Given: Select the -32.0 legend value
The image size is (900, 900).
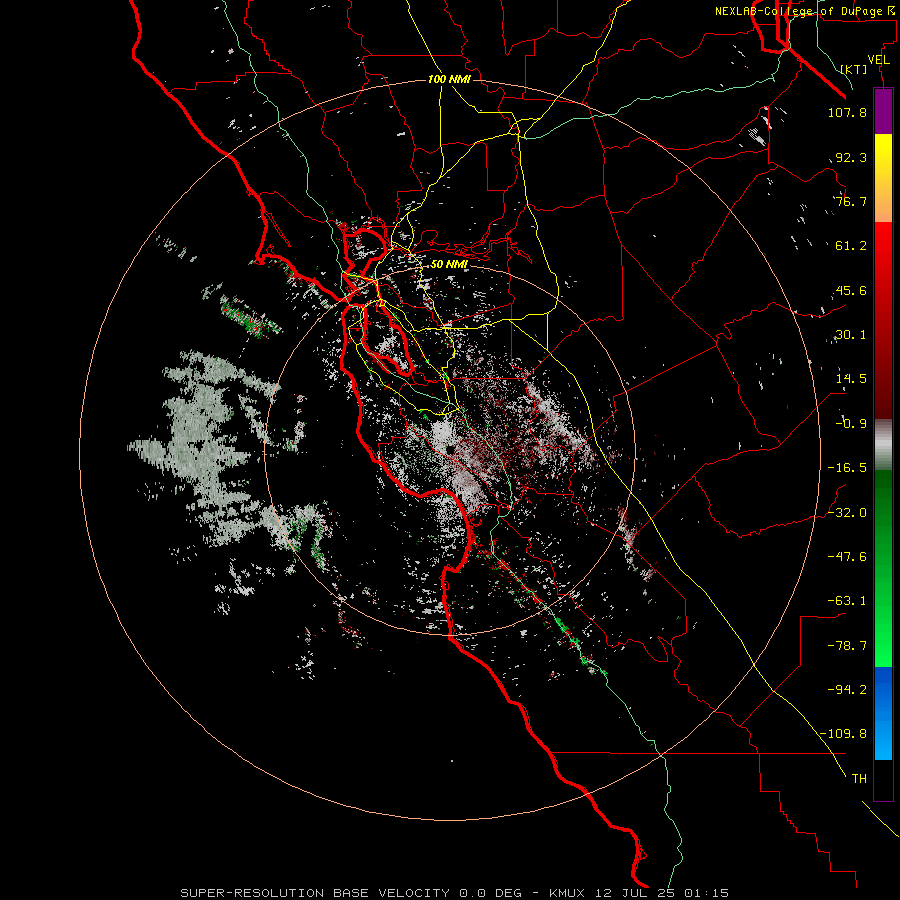Looking at the screenshot, I should click(847, 513).
